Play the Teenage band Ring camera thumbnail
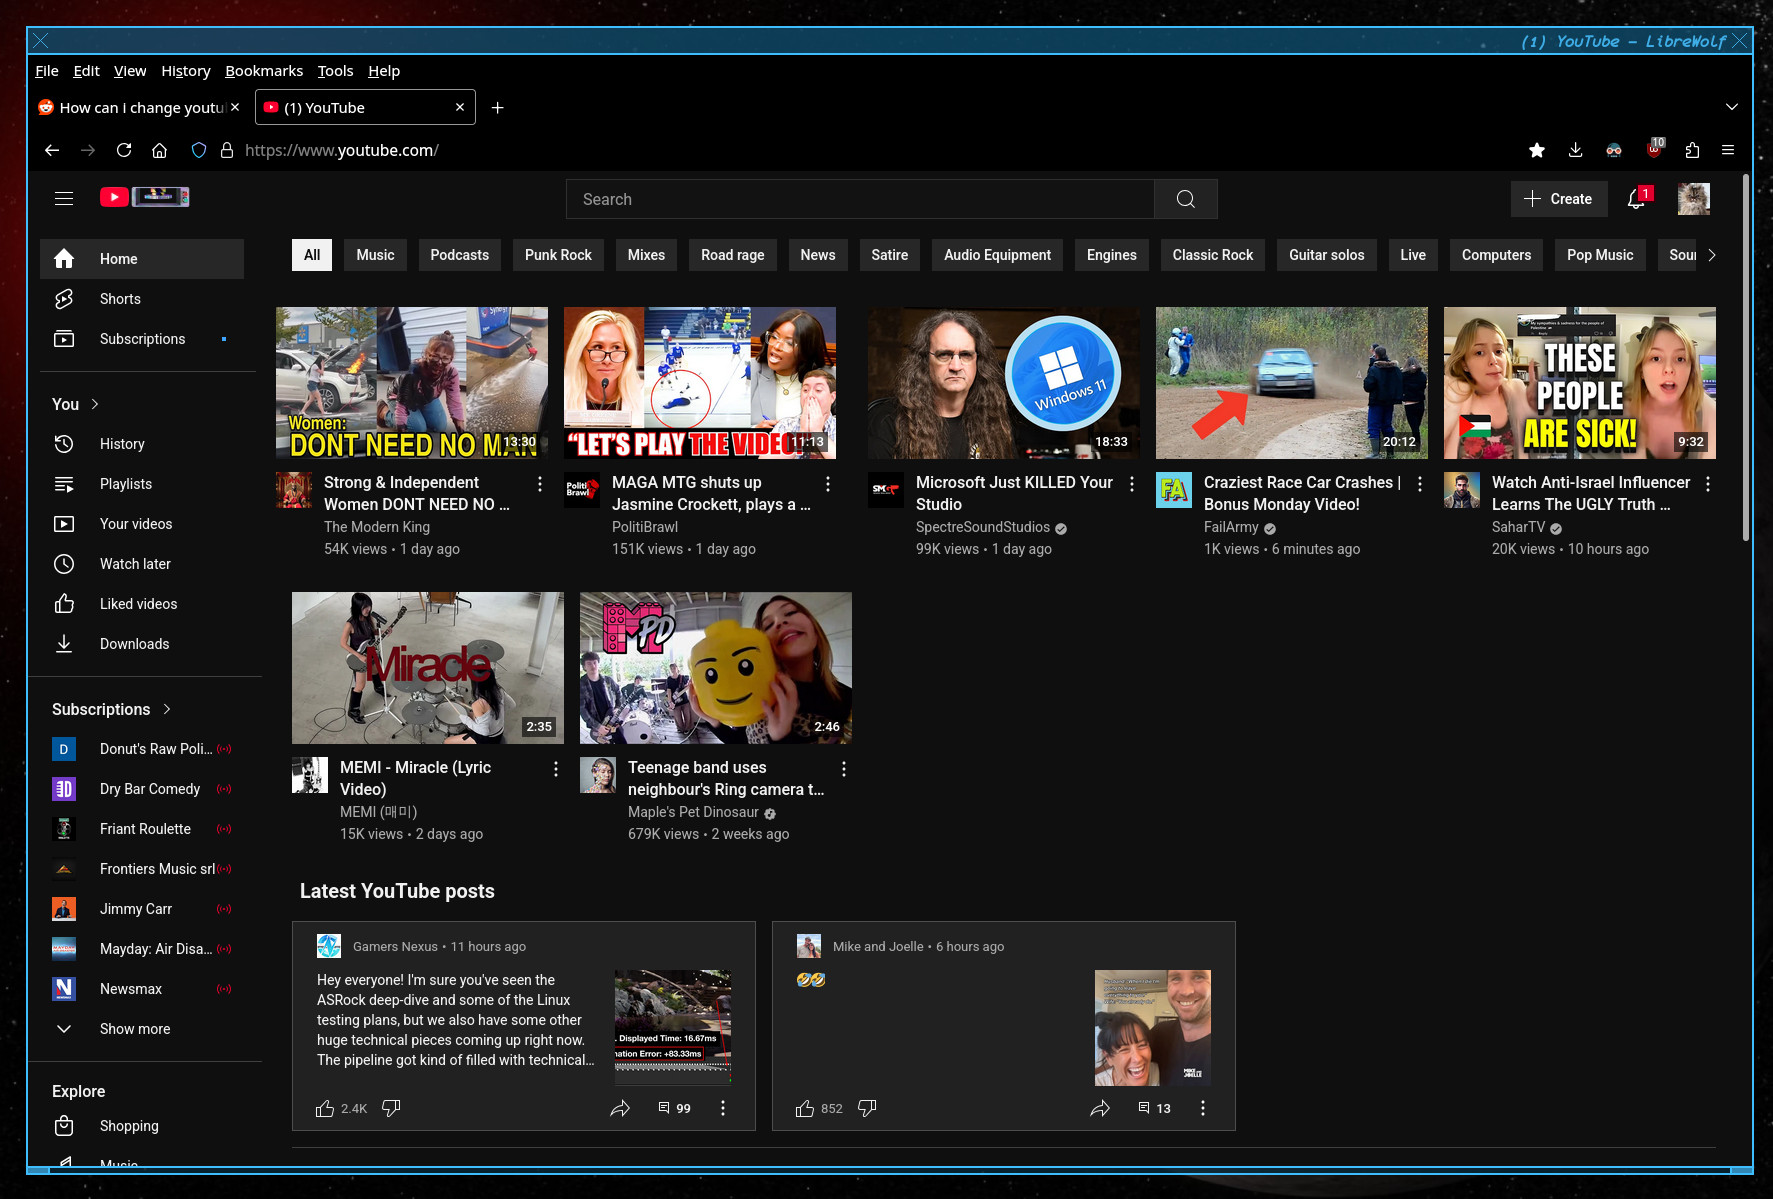1773x1199 pixels. point(716,668)
